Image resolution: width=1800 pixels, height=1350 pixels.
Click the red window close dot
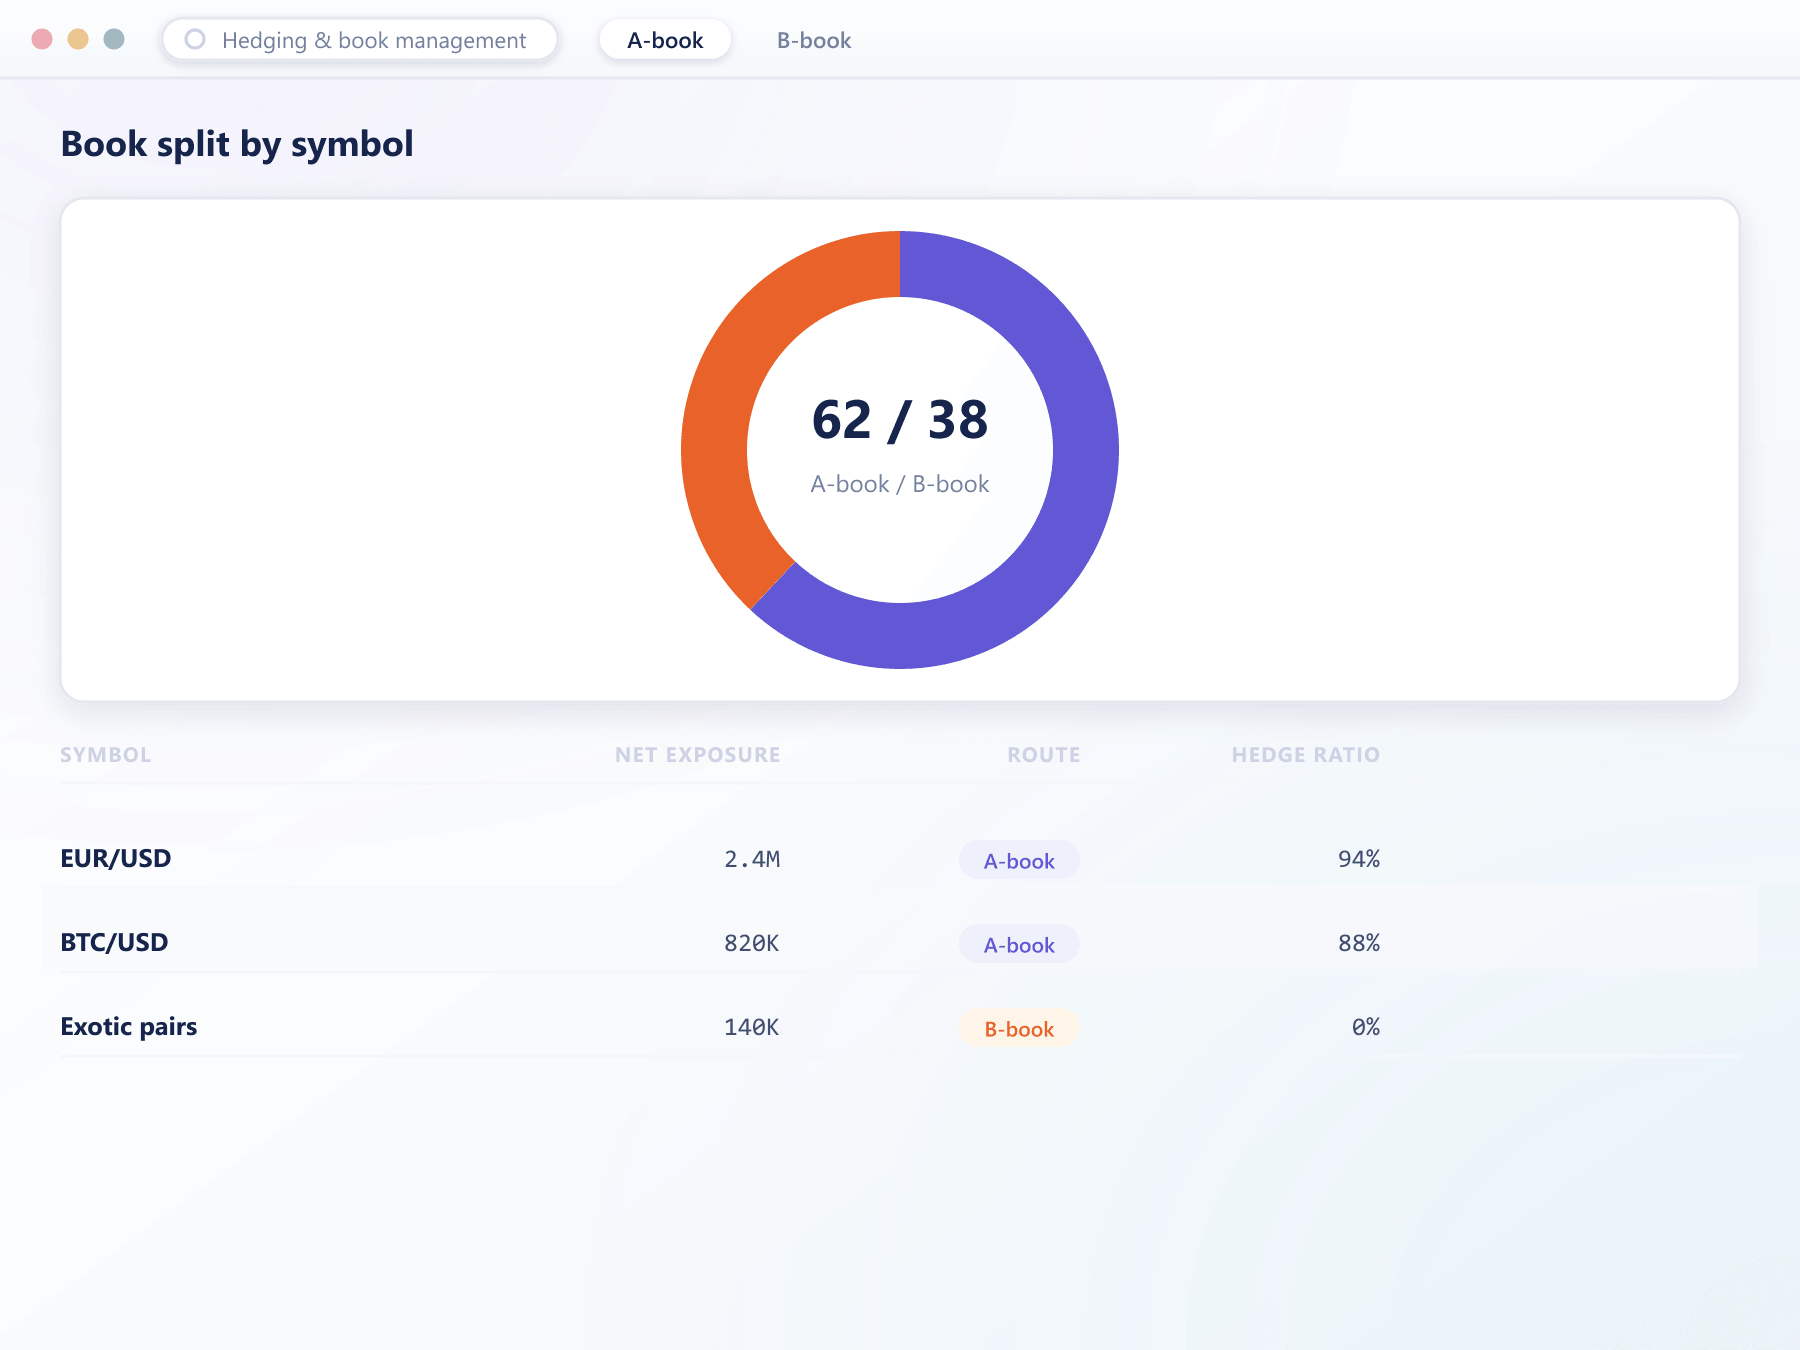coord(42,39)
